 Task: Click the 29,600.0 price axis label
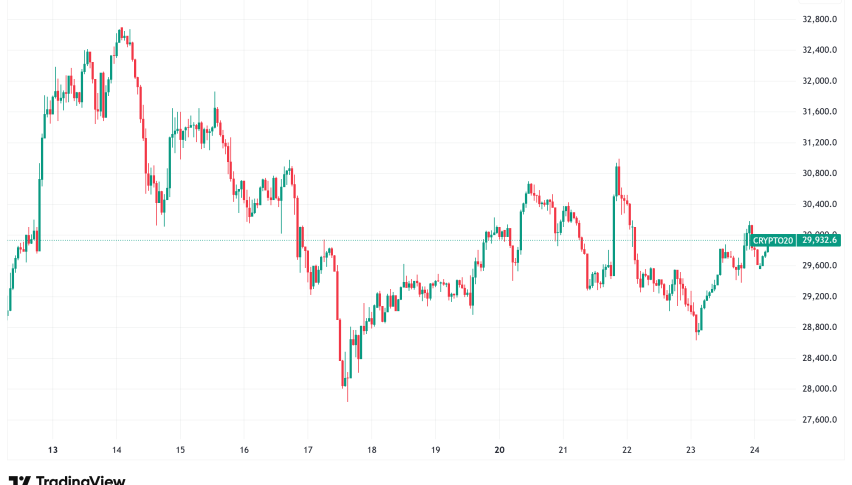[820, 266]
